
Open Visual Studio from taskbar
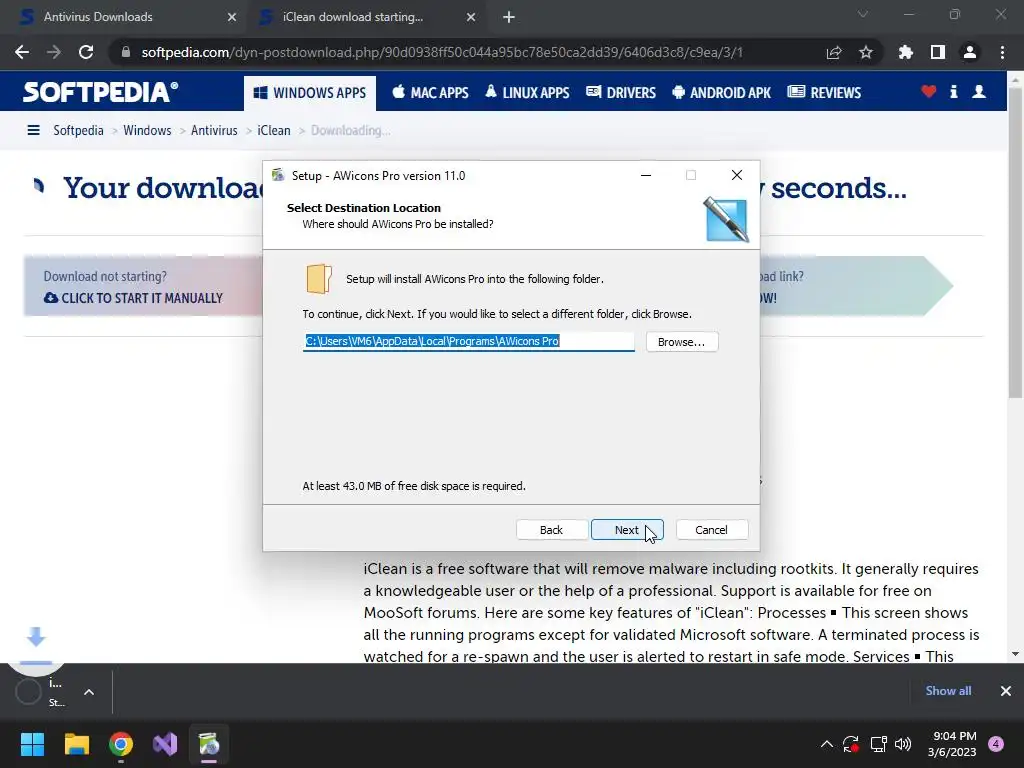pyautogui.click(x=165, y=744)
